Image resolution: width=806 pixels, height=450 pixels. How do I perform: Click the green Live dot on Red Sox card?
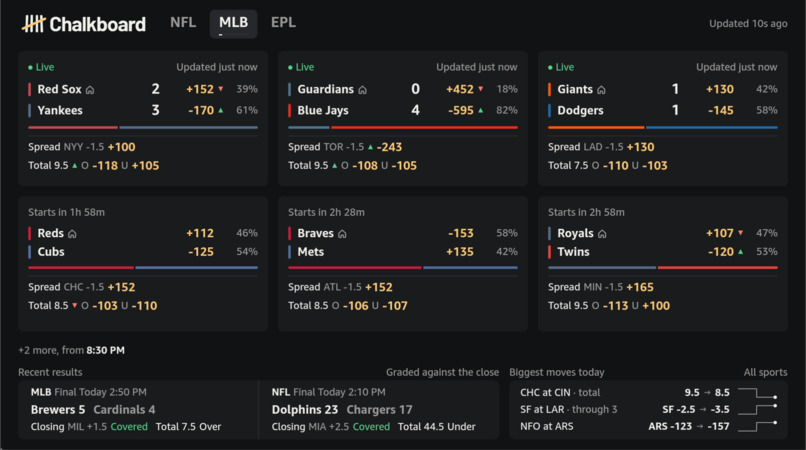[x=30, y=67]
